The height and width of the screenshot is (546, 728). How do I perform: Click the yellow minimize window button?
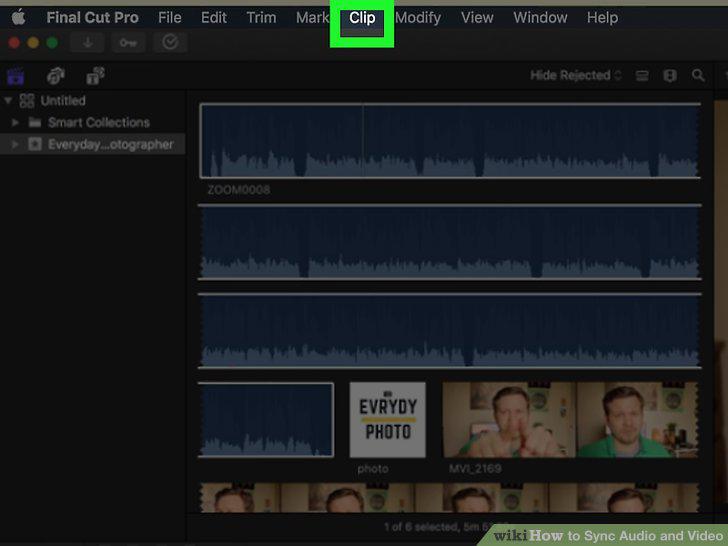[x=33, y=43]
